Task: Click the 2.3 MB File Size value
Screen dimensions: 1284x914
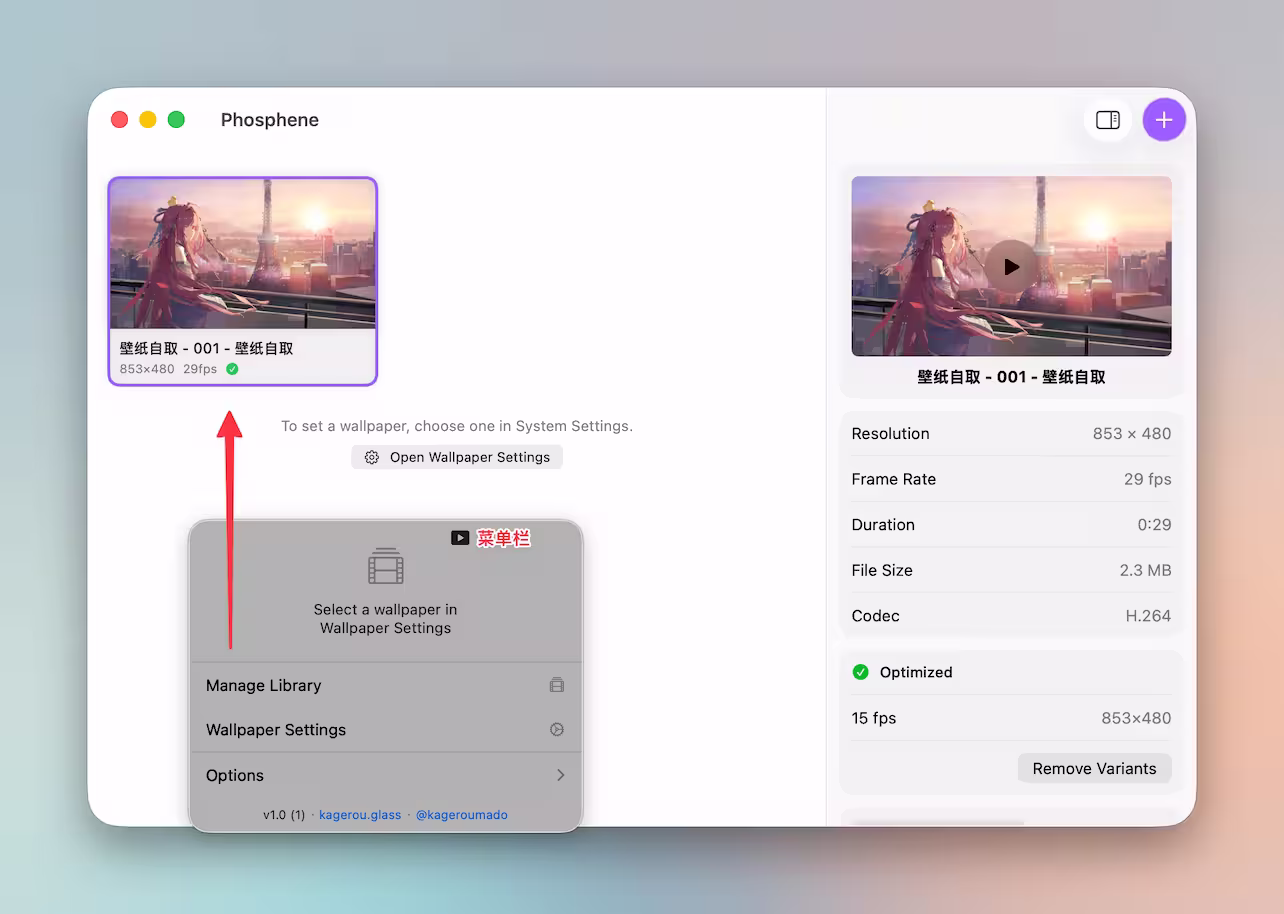Action: point(1145,570)
